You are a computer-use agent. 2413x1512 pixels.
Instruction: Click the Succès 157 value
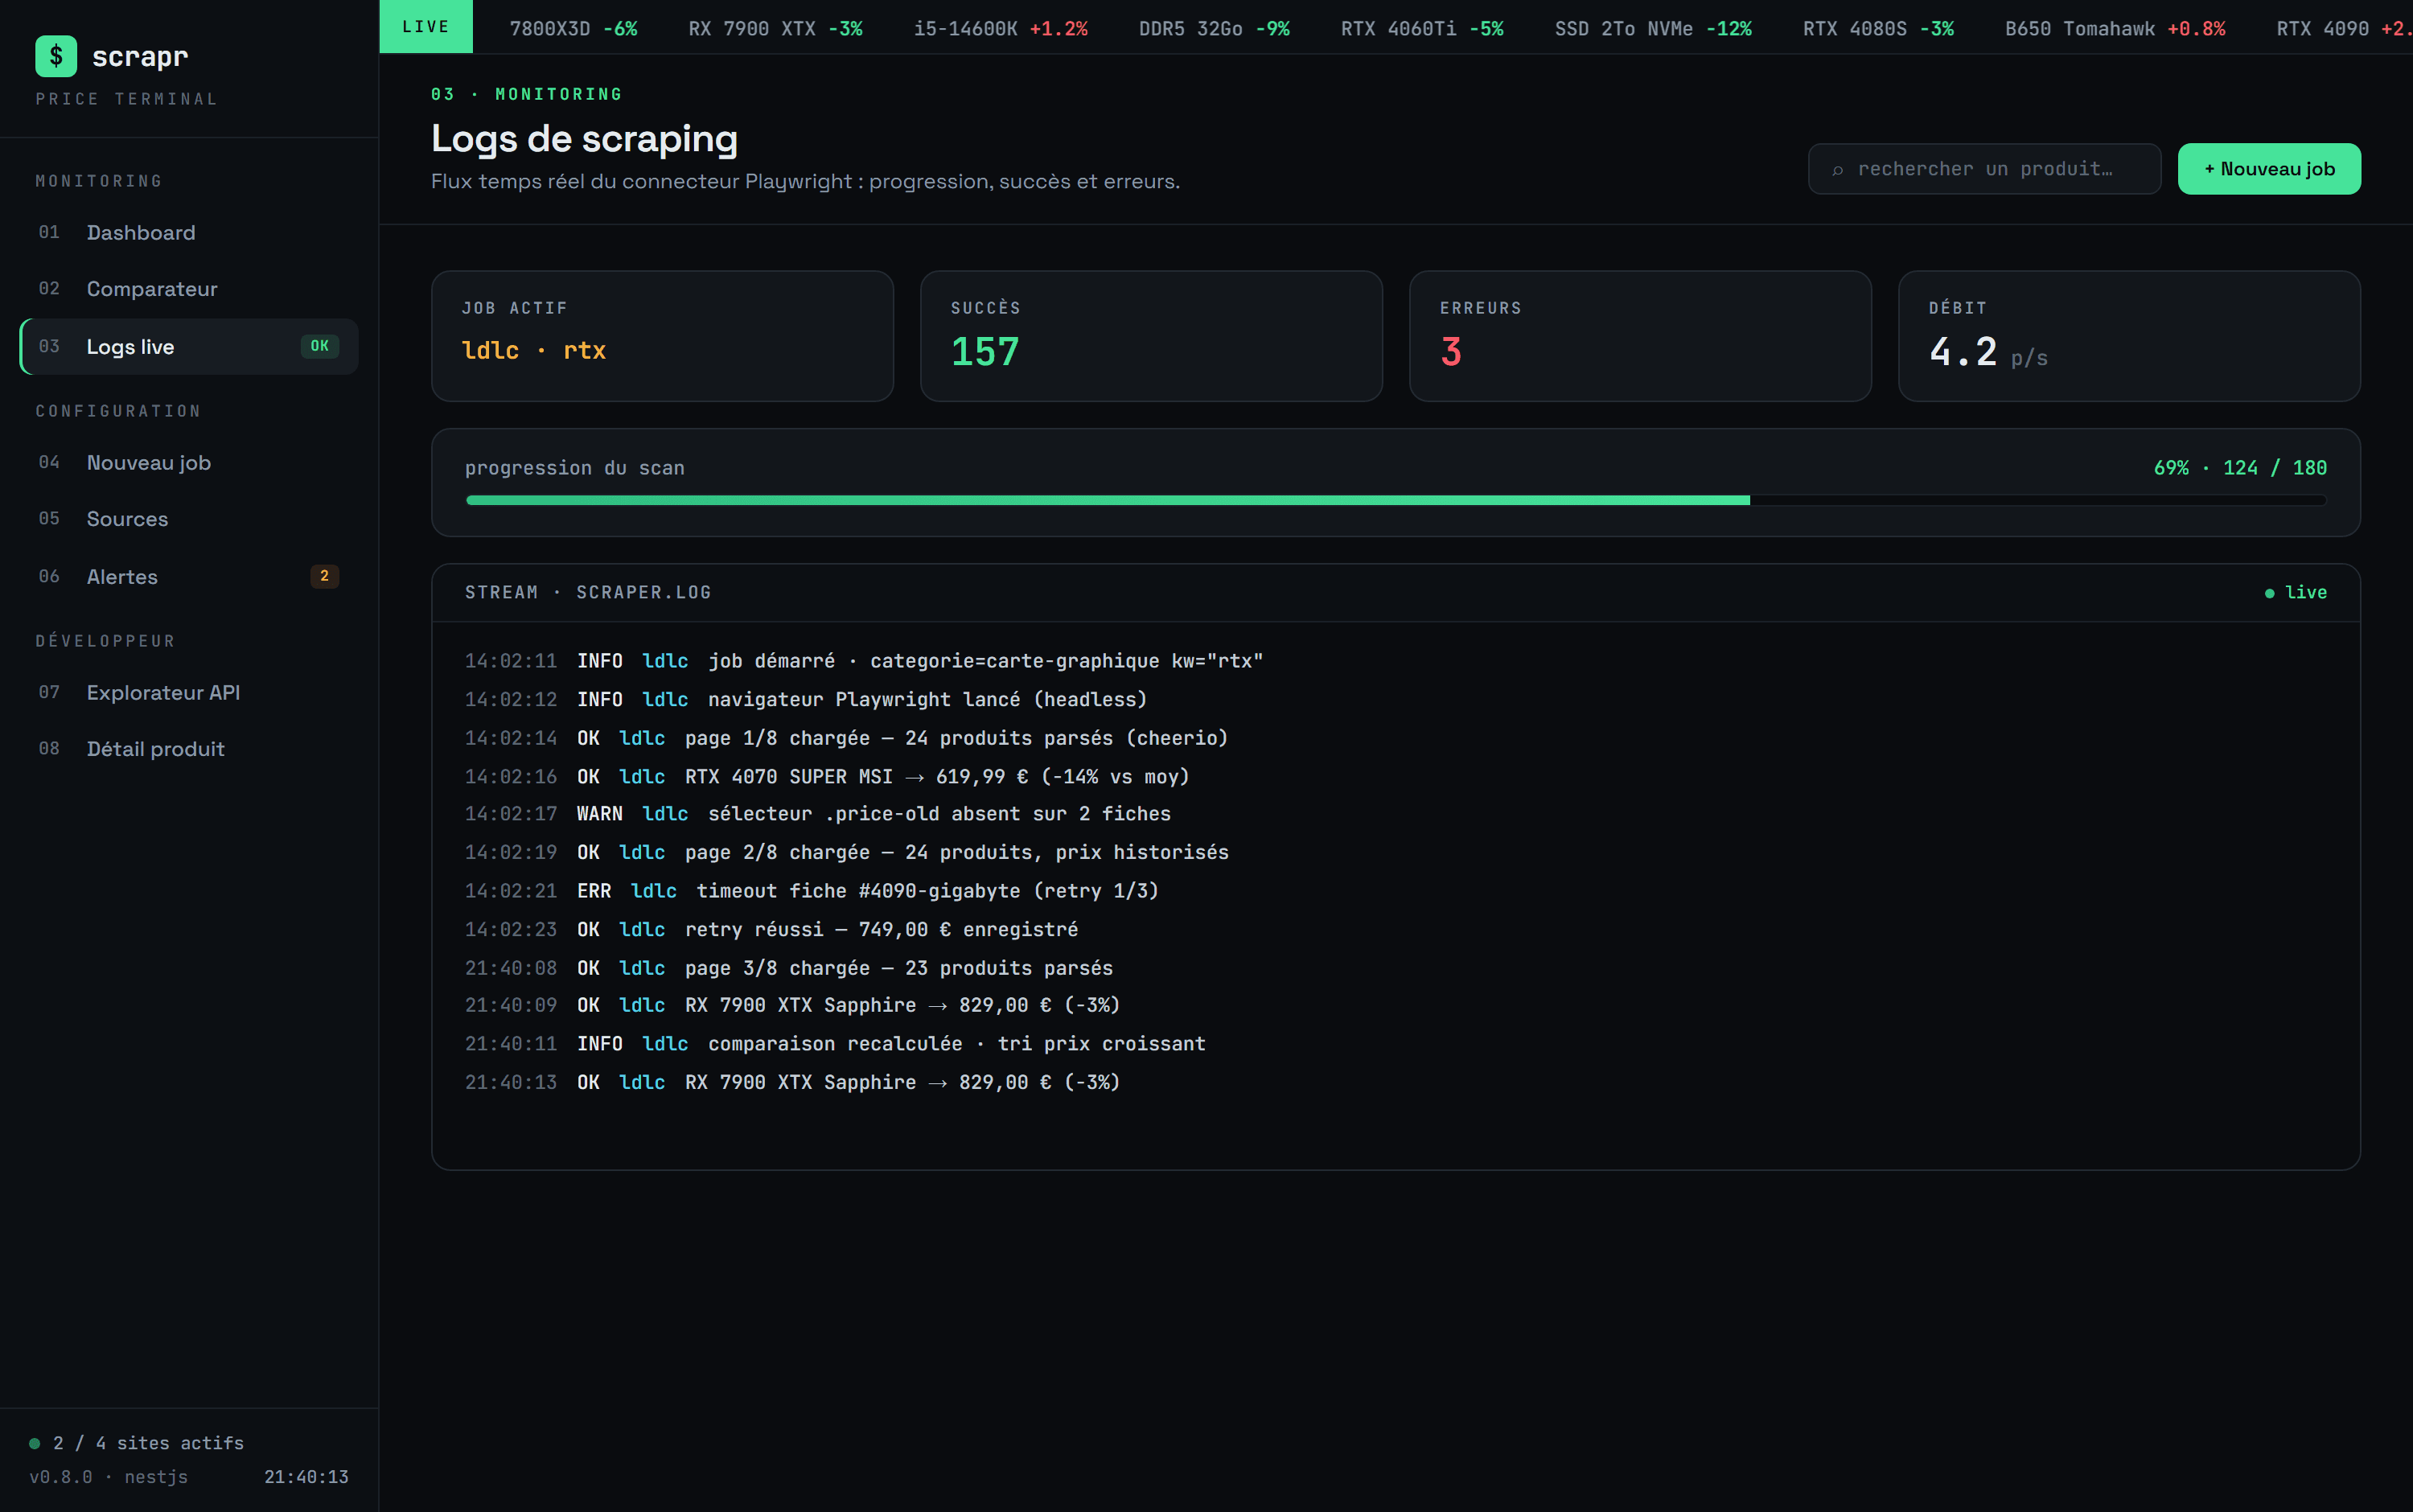(985, 352)
